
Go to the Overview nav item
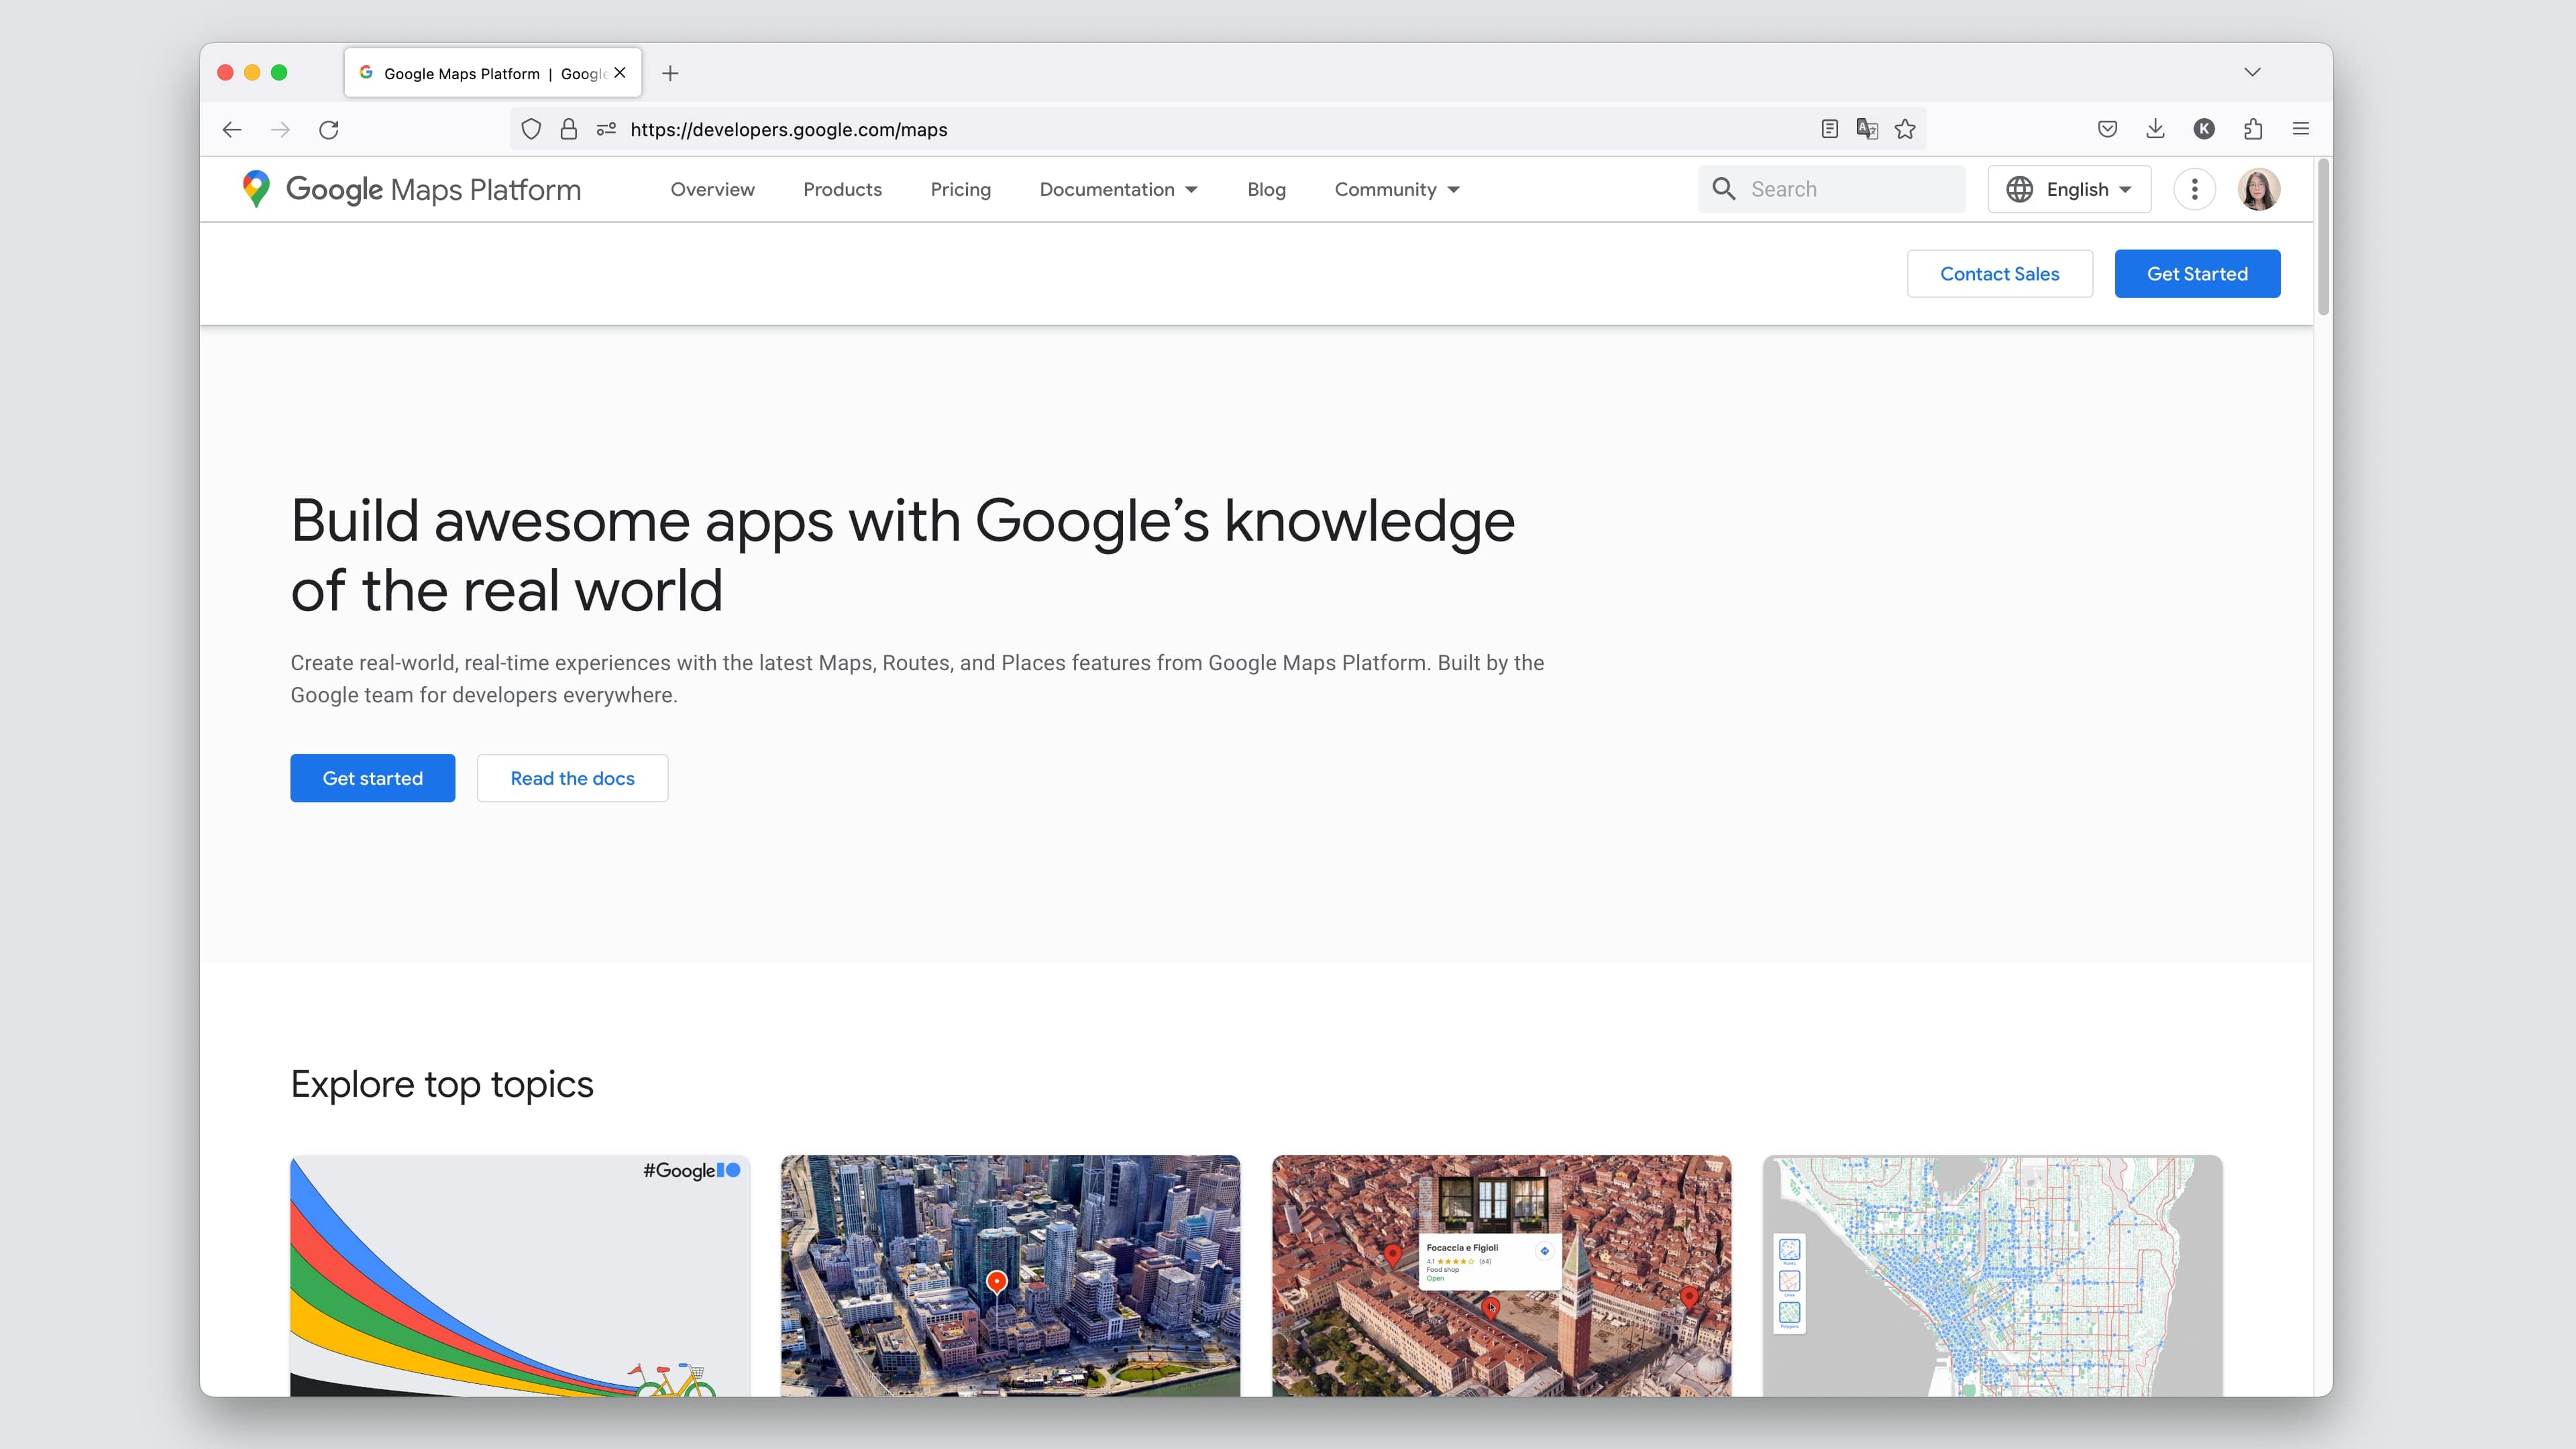coord(712,189)
